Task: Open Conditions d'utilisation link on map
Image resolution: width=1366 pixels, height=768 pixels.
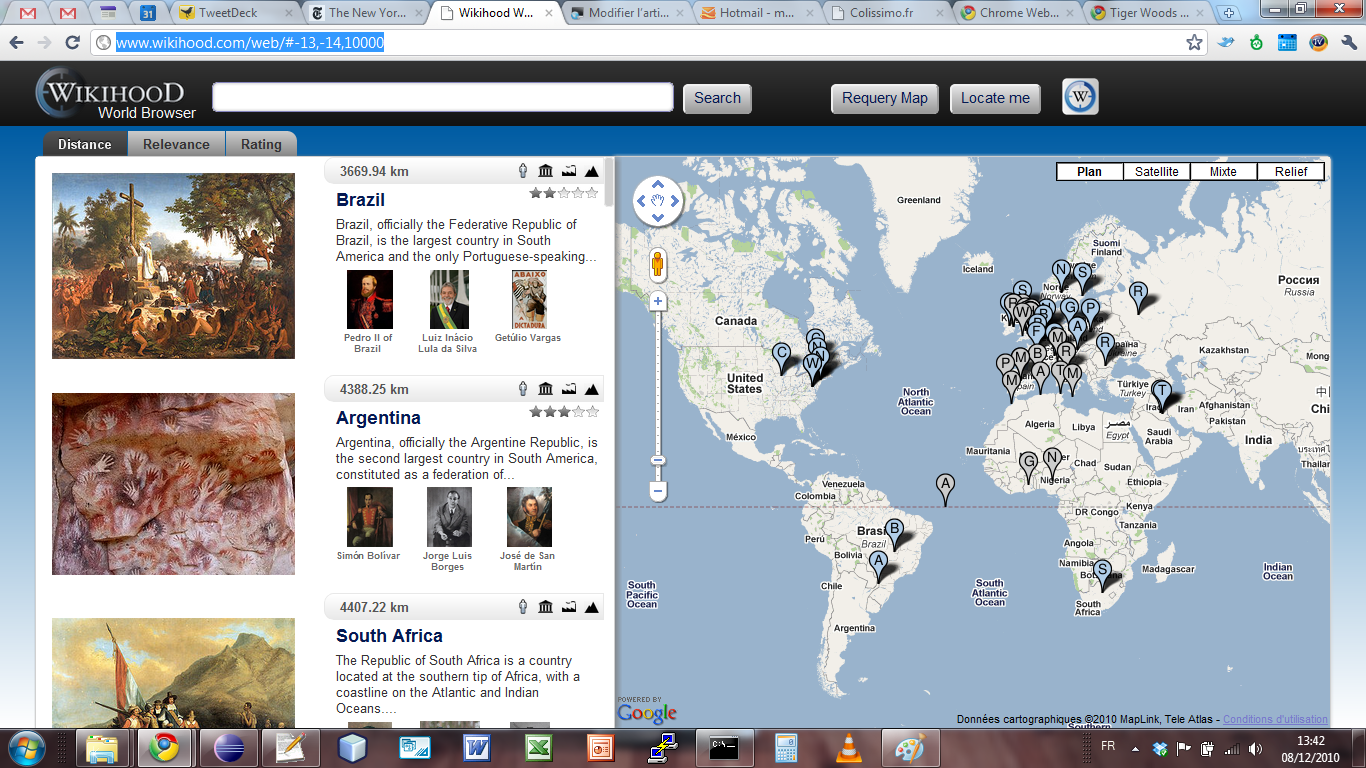Action: [x=1275, y=719]
